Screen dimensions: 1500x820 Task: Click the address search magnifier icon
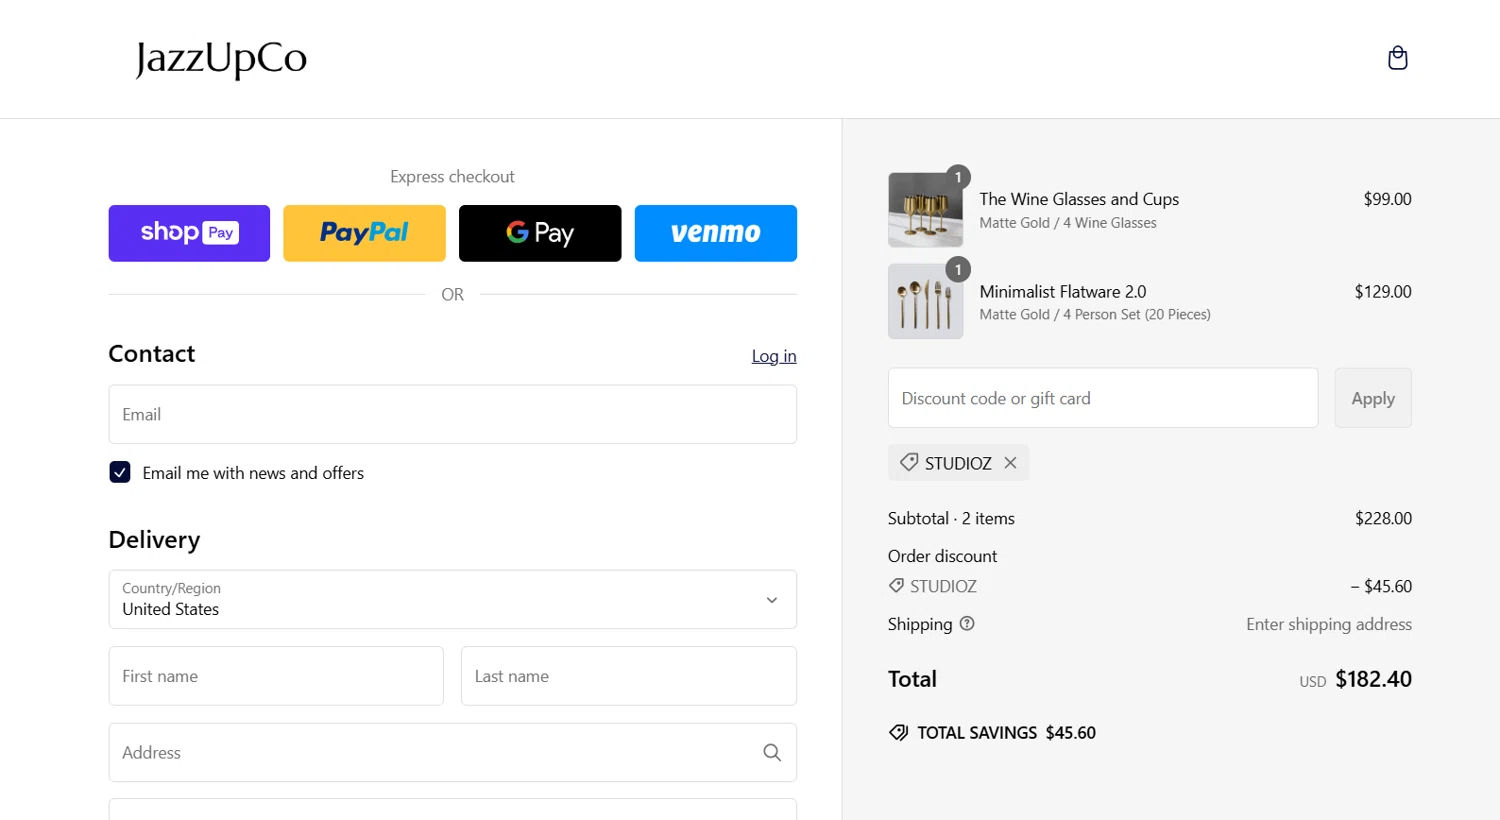772,752
